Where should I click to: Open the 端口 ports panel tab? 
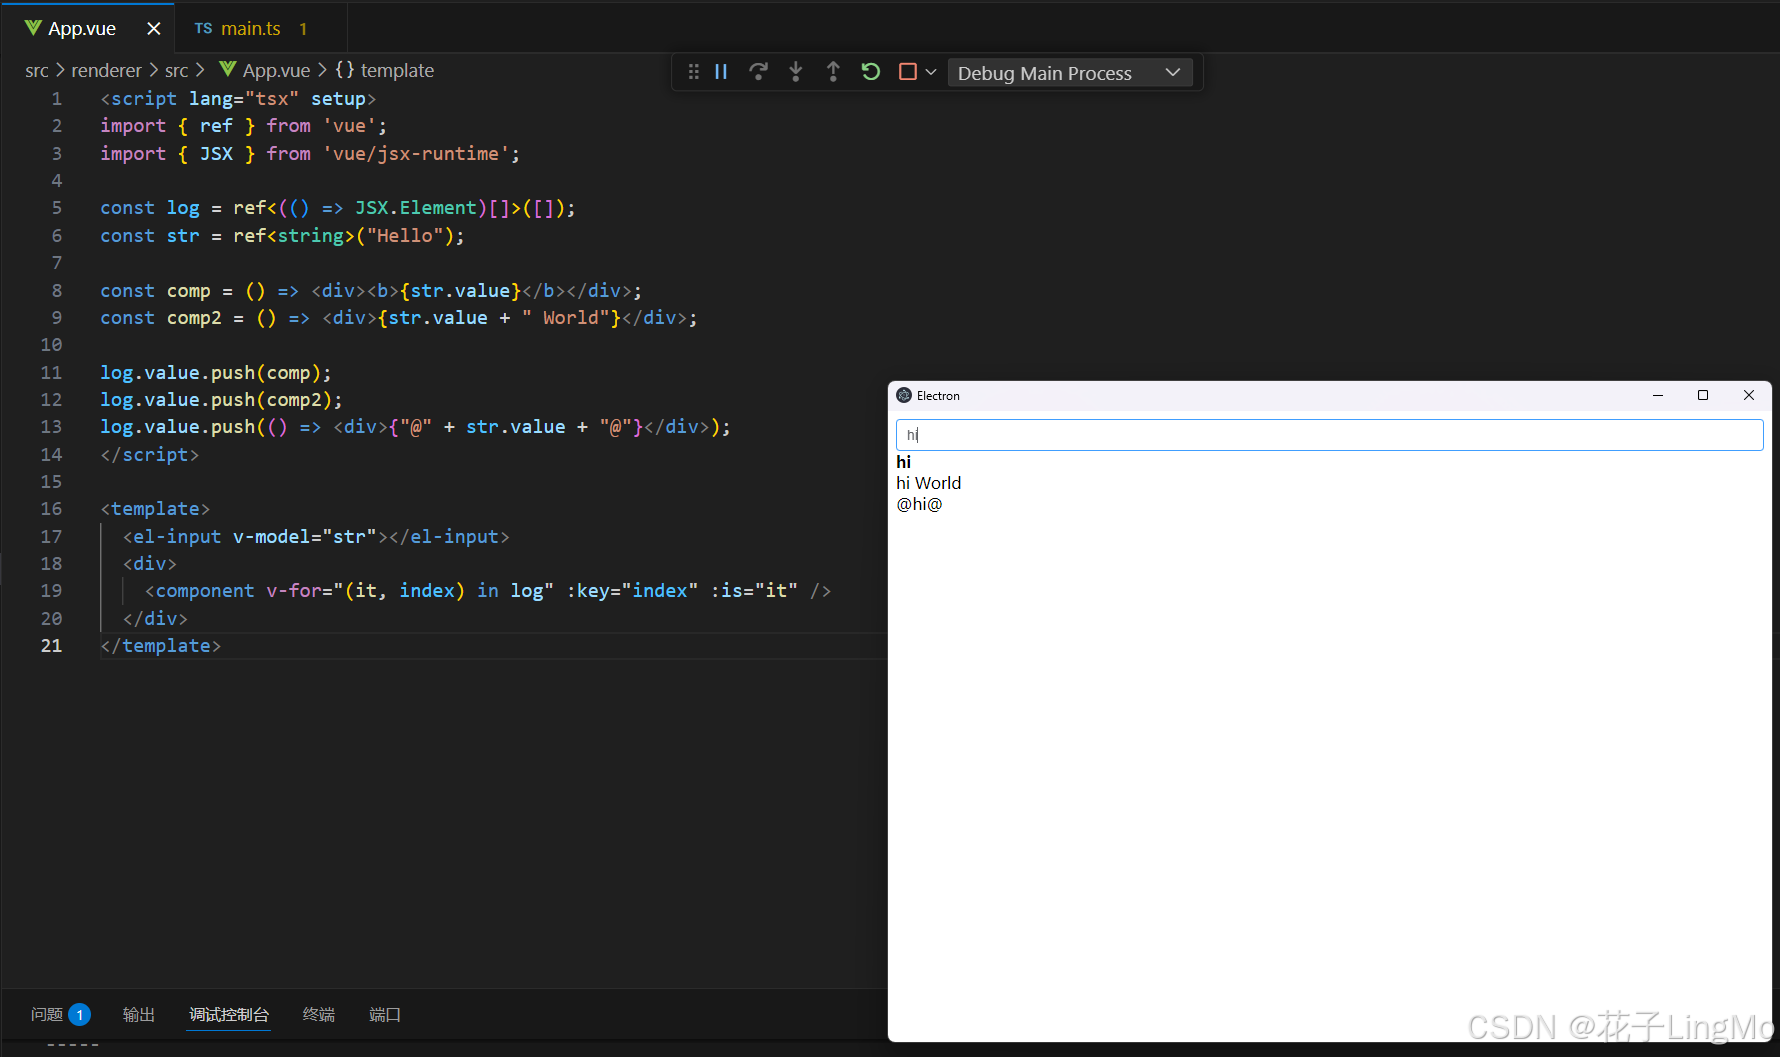385,1015
